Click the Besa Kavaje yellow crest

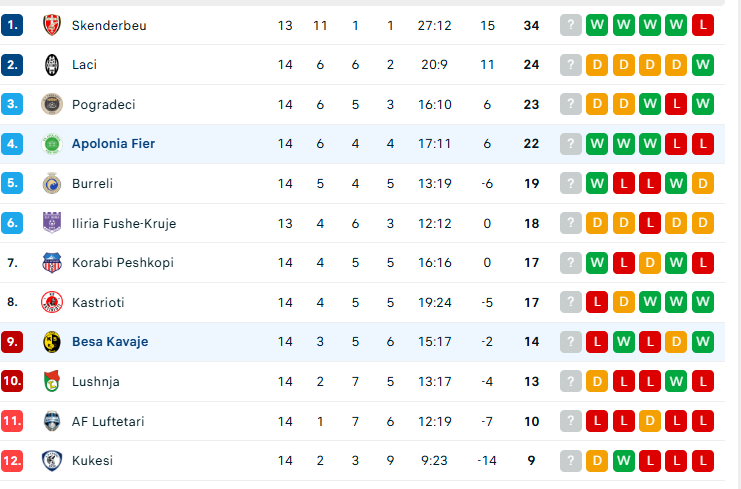[x=51, y=342]
